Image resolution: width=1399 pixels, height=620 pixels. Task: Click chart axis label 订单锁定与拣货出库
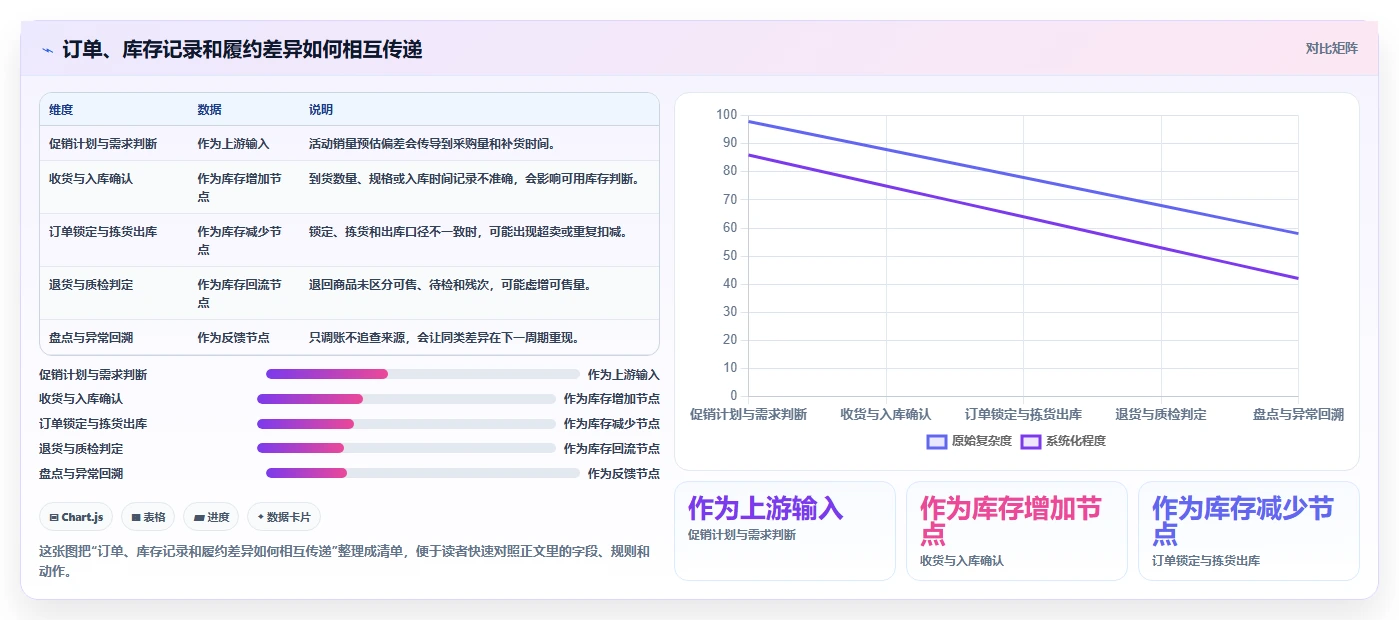click(x=1023, y=414)
